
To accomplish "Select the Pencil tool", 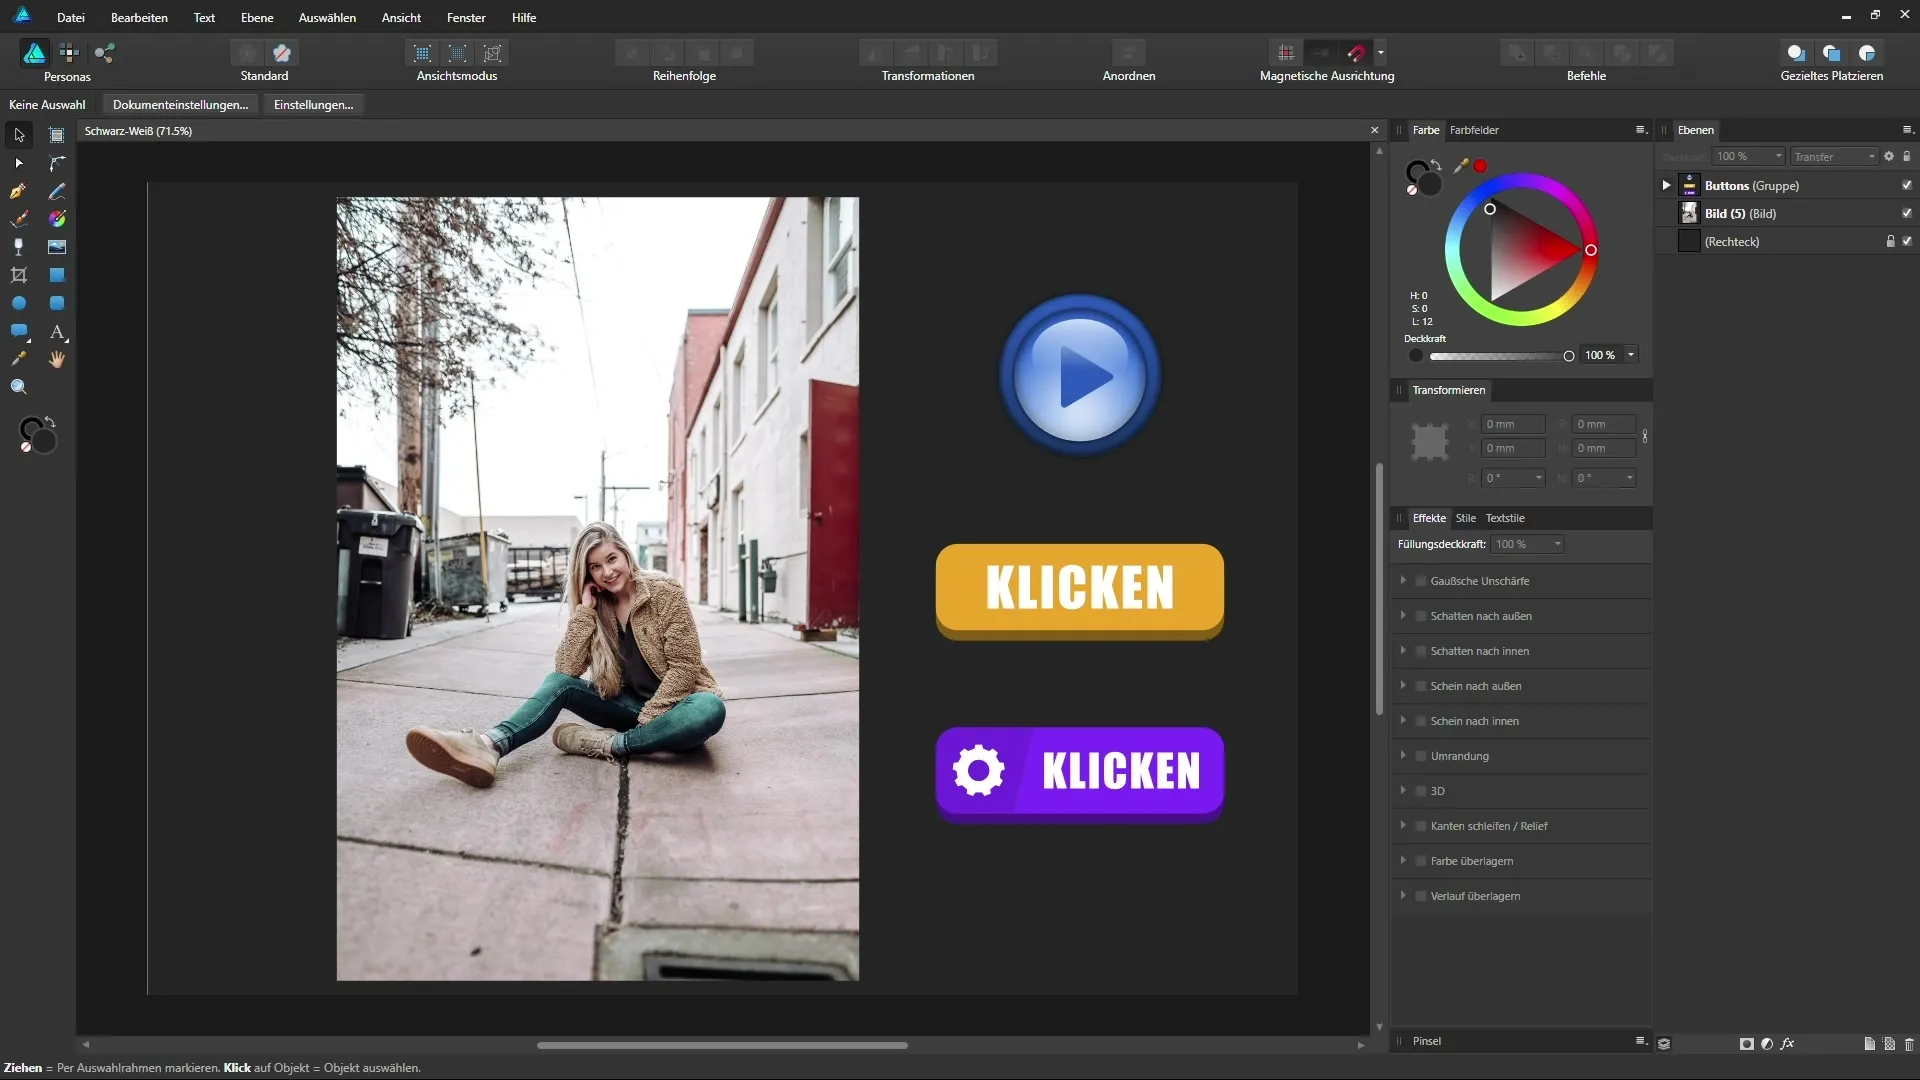I will (57, 191).
